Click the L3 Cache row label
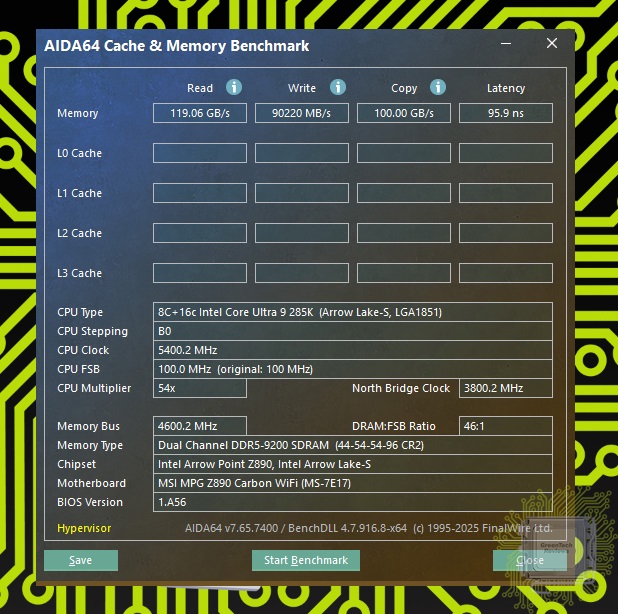 (x=79, y=273)
